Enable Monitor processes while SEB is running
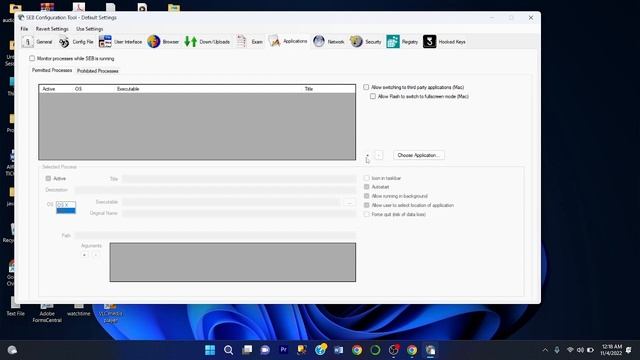Viewport: 640px width, 360px height. pos(32,58)
